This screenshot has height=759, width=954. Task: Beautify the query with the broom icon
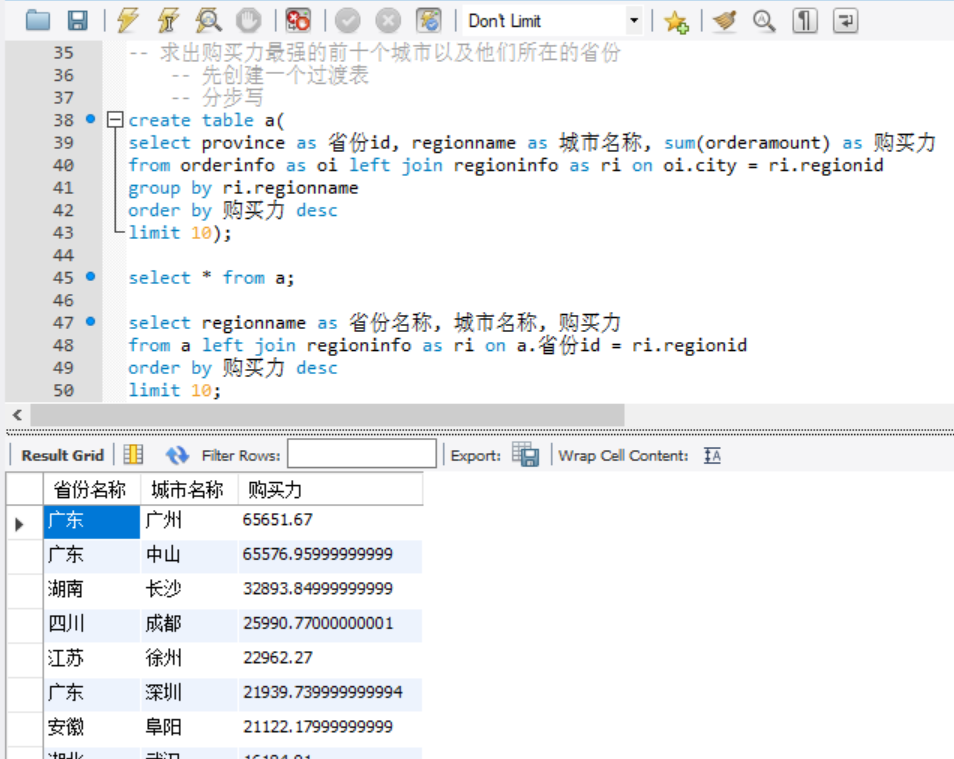(x=725, y=21)
